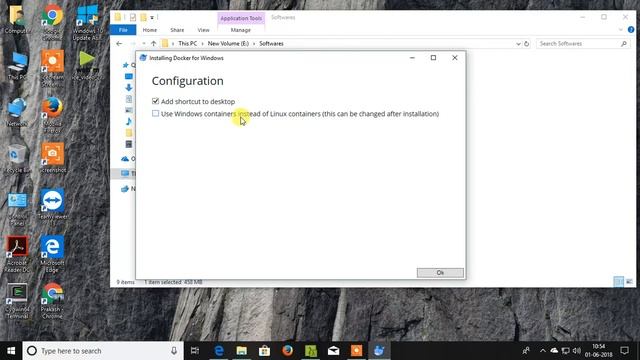
Task: Click New Volume (E:) in address path
Action: (228, 44)
